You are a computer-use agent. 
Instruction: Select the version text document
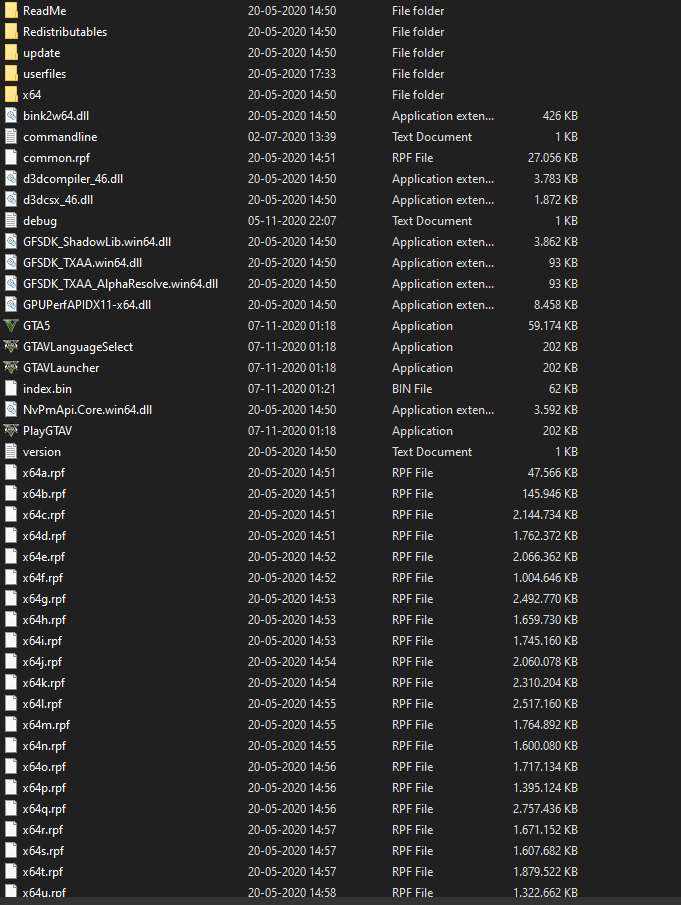pyautogui.click(x=42, y=452)
